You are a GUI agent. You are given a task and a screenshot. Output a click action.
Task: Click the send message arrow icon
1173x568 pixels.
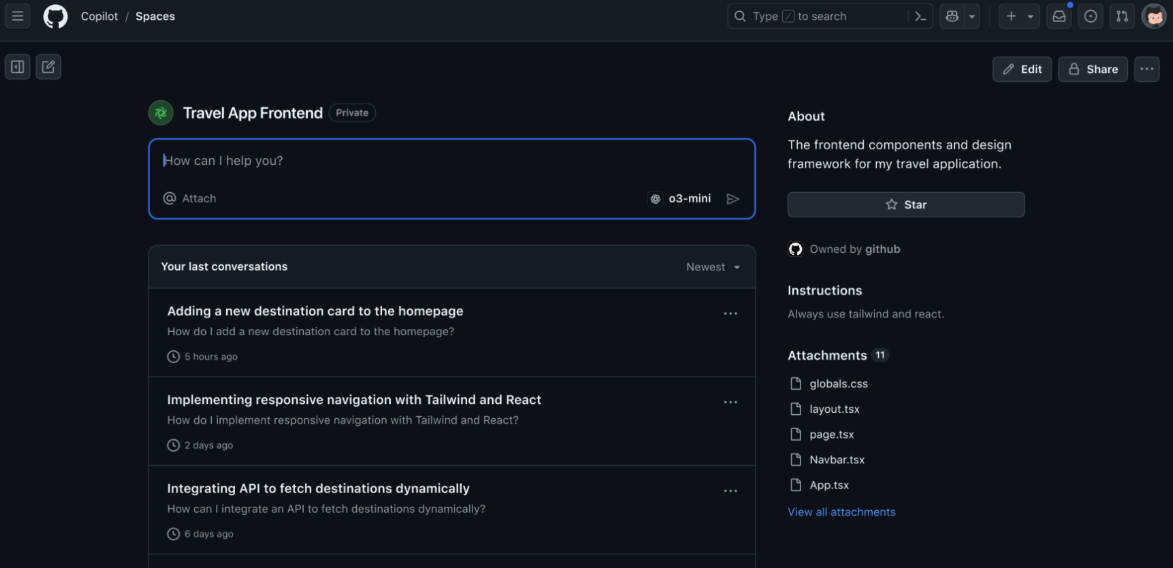pyautogui.click(x=733, y=199)
